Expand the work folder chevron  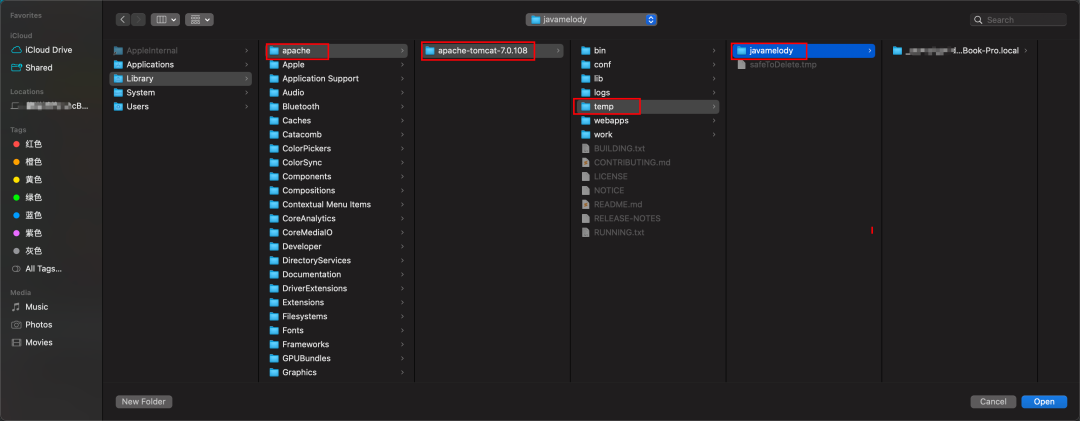click(x=714, y=135)
